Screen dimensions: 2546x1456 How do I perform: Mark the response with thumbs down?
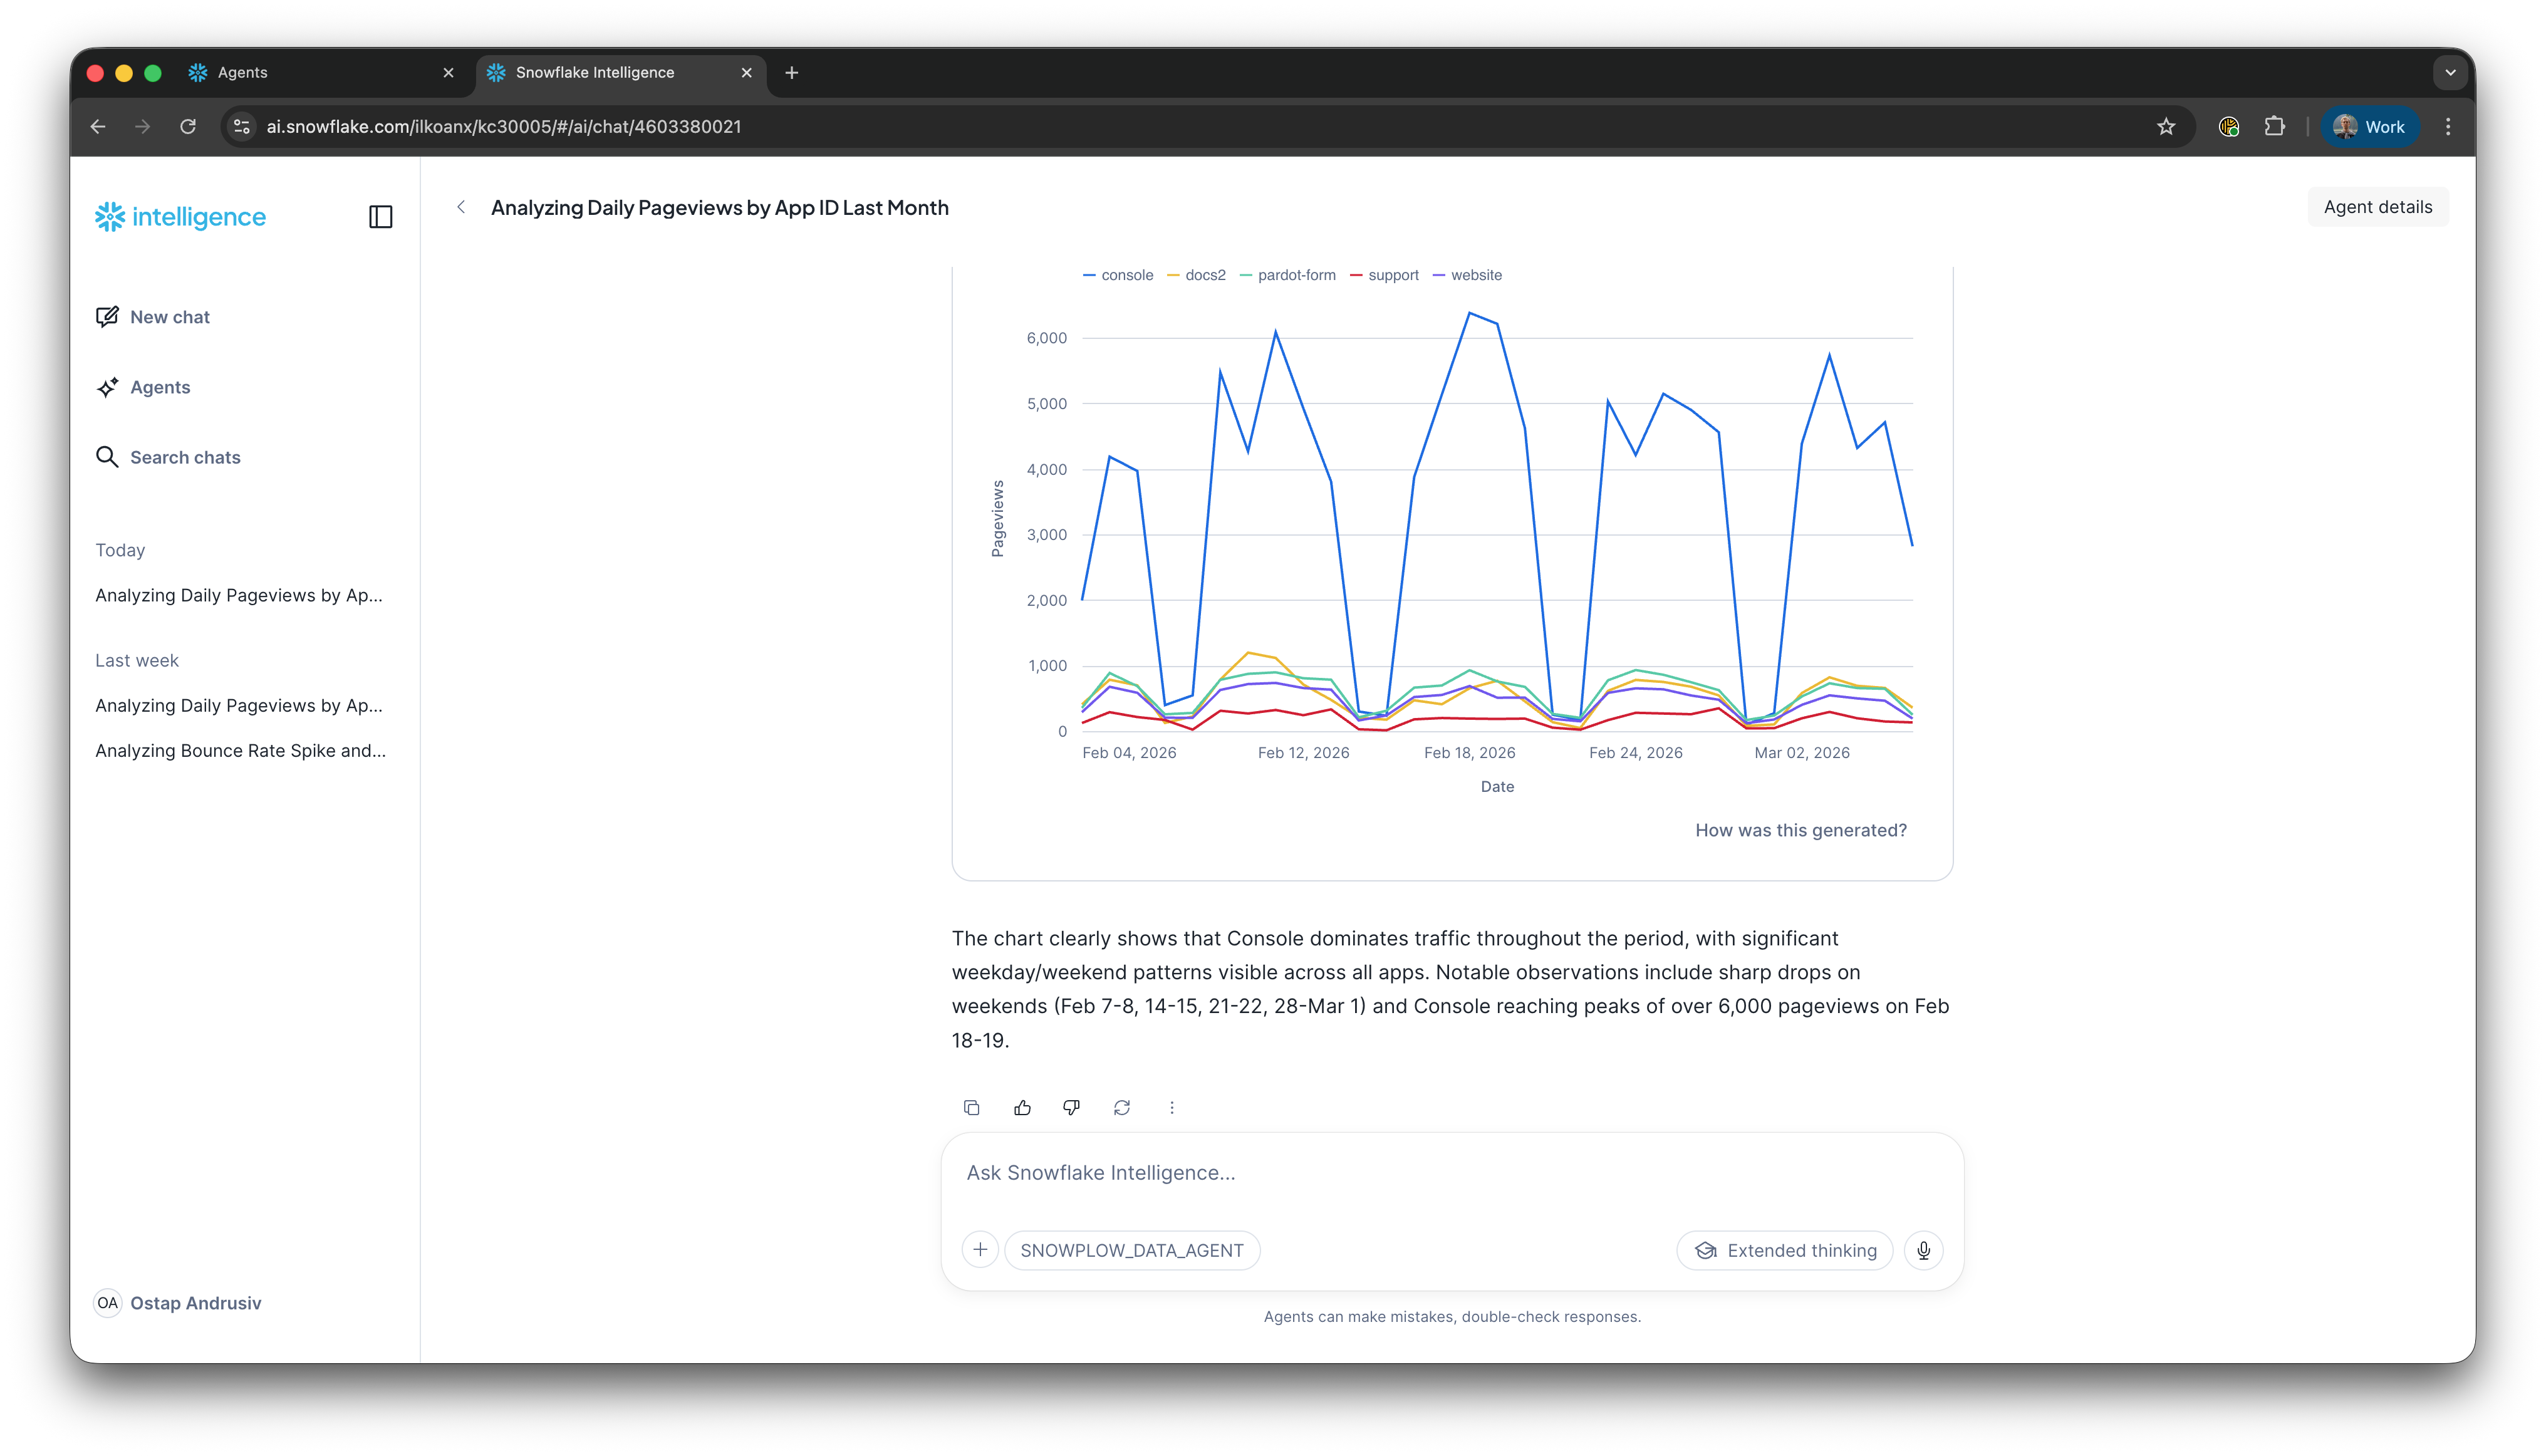point(1071,1107)
